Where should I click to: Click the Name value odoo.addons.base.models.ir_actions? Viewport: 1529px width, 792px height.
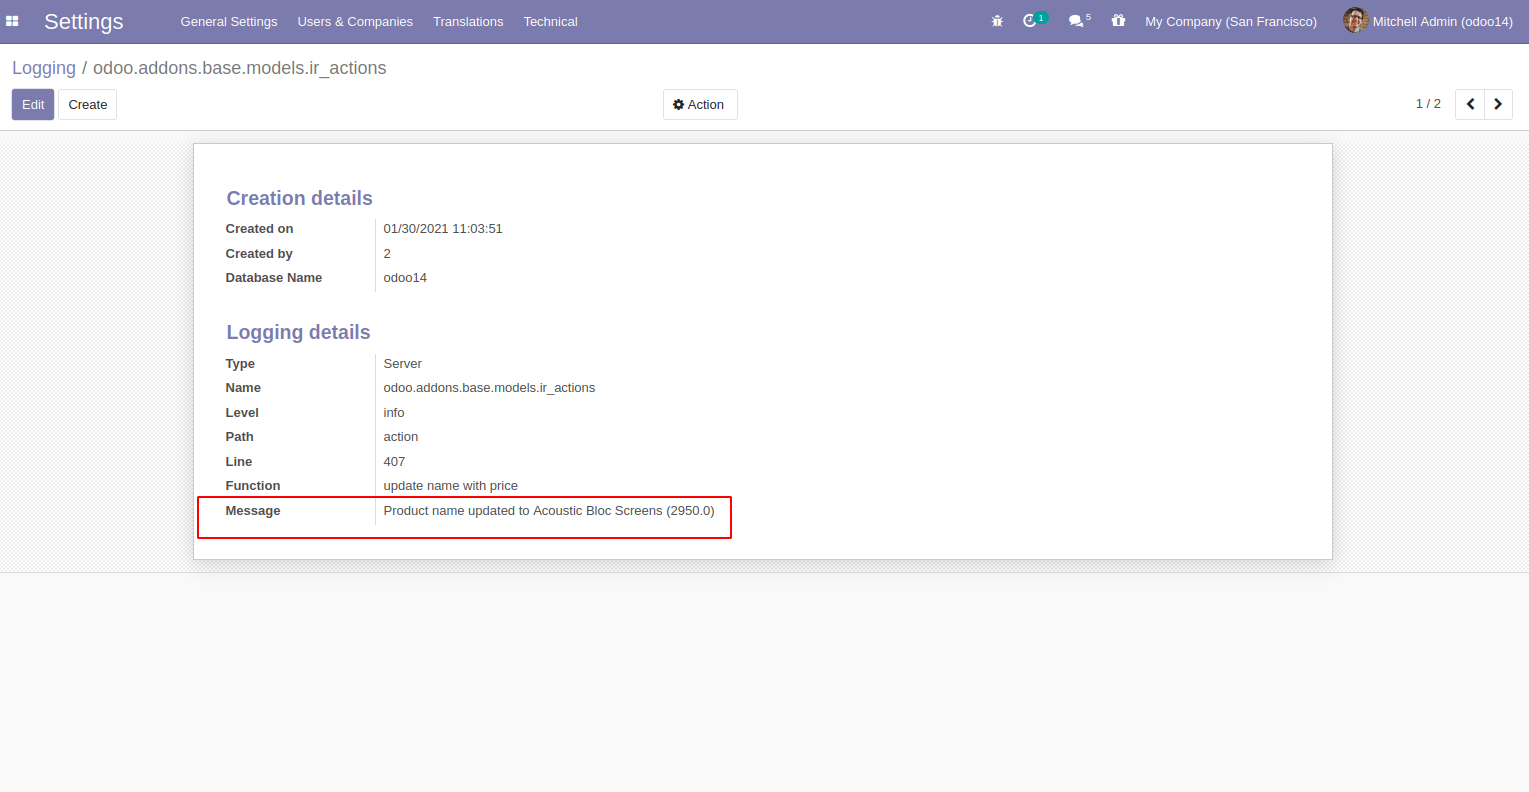pos(489,388)
